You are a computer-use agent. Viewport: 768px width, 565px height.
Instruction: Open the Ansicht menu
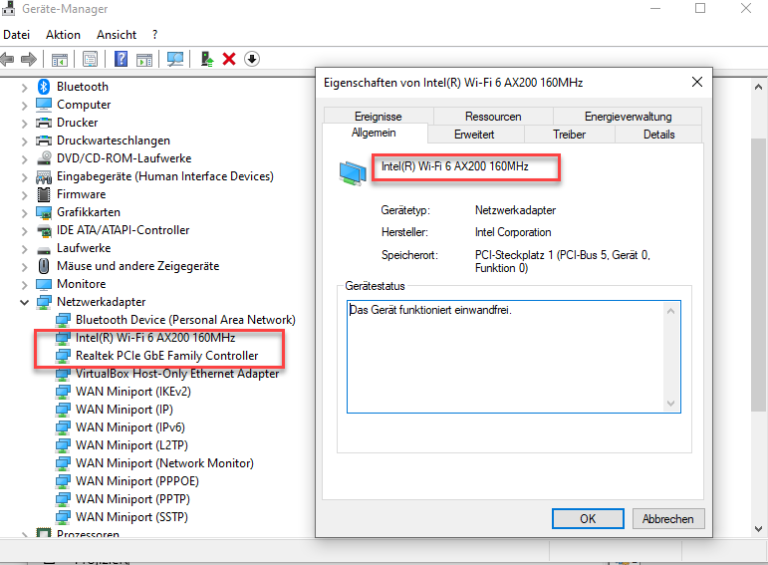[117, 35]
